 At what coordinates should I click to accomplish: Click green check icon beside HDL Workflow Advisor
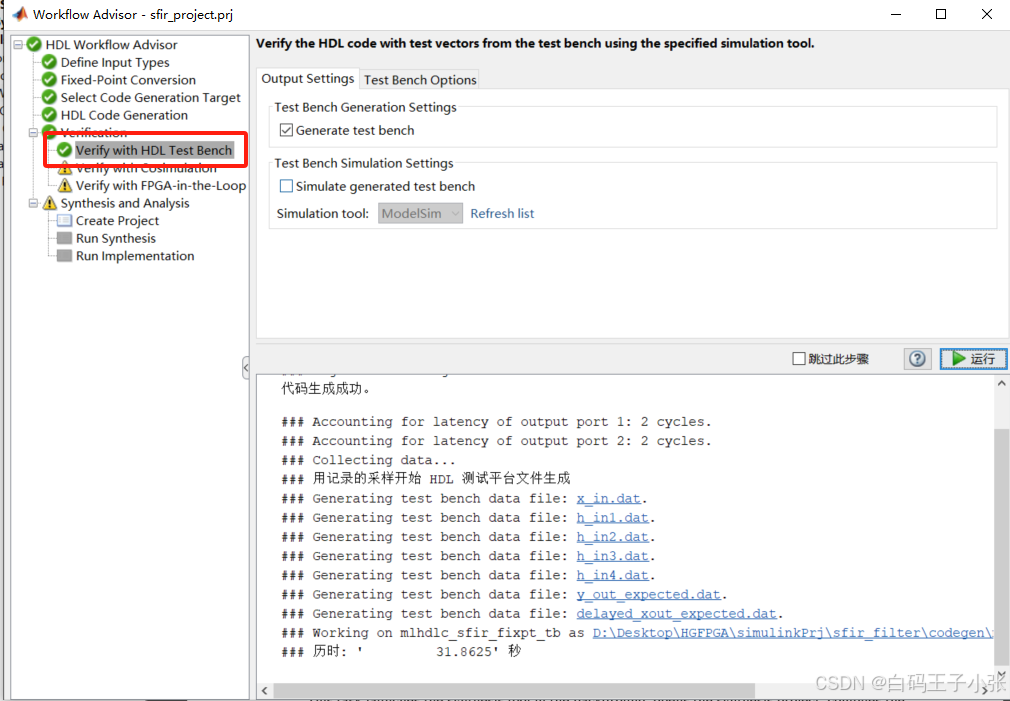(x=34, y=44)
